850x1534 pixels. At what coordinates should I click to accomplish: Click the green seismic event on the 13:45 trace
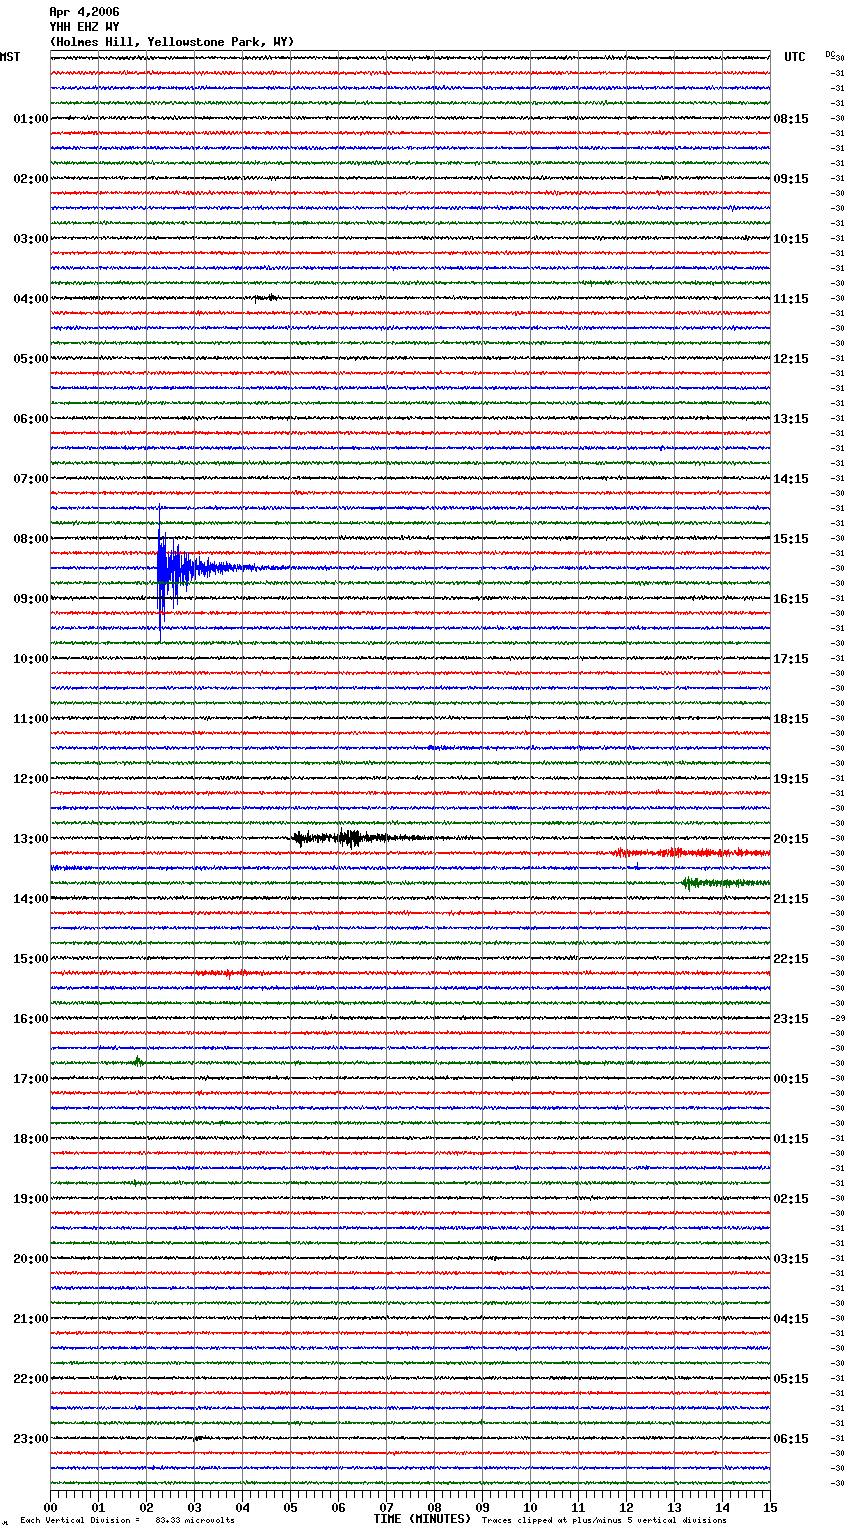tap(725, 883)
